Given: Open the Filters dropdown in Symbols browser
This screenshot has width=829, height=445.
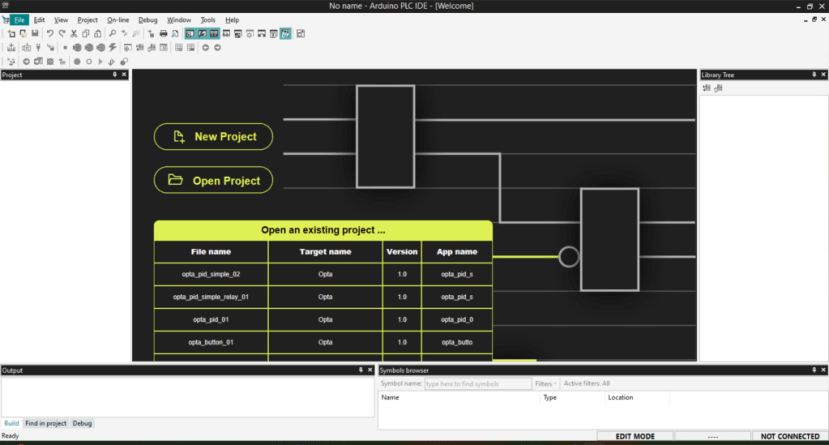Looking at the screenshot, I should [546, 384].
